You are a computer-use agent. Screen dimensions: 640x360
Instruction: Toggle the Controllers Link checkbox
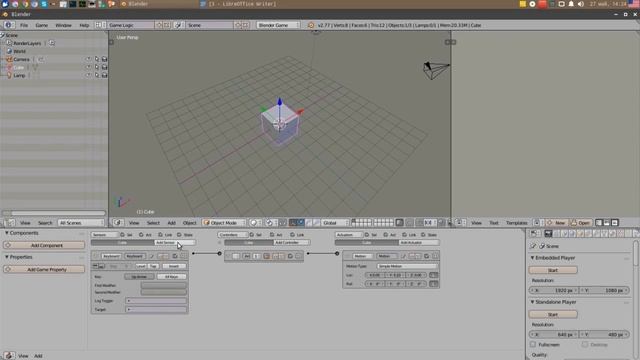[292, 235]
